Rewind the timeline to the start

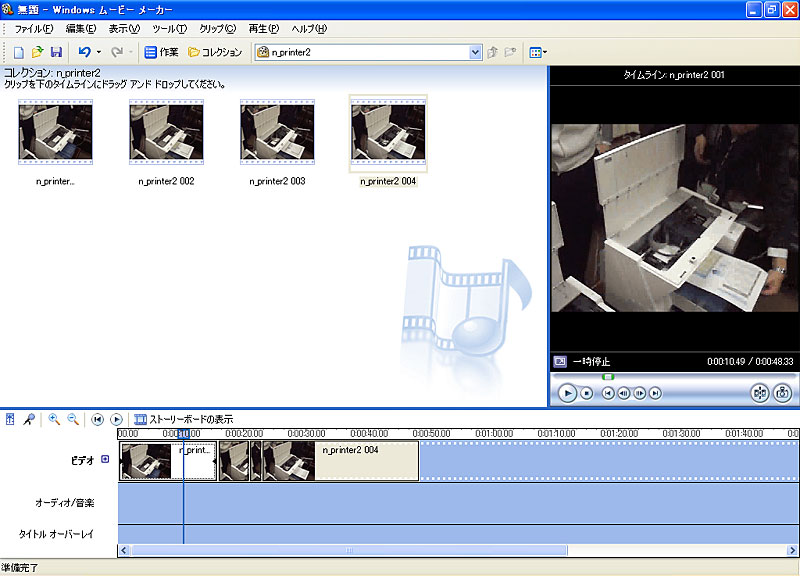pos(97,420)
